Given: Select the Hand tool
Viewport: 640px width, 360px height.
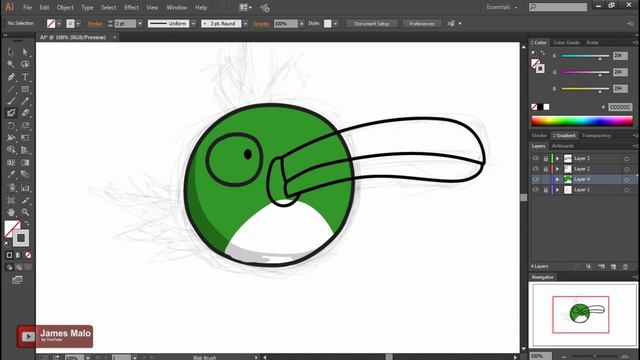Looking at the screenshot, I should 11,212.
